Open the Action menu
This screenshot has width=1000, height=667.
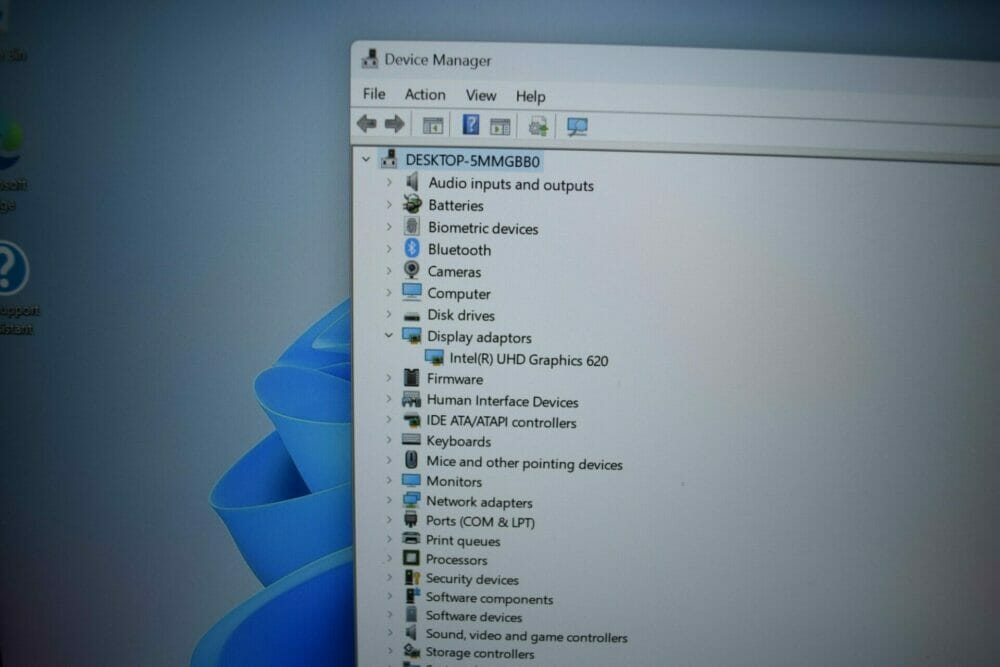pyautogui.click(x=425, y=94)
